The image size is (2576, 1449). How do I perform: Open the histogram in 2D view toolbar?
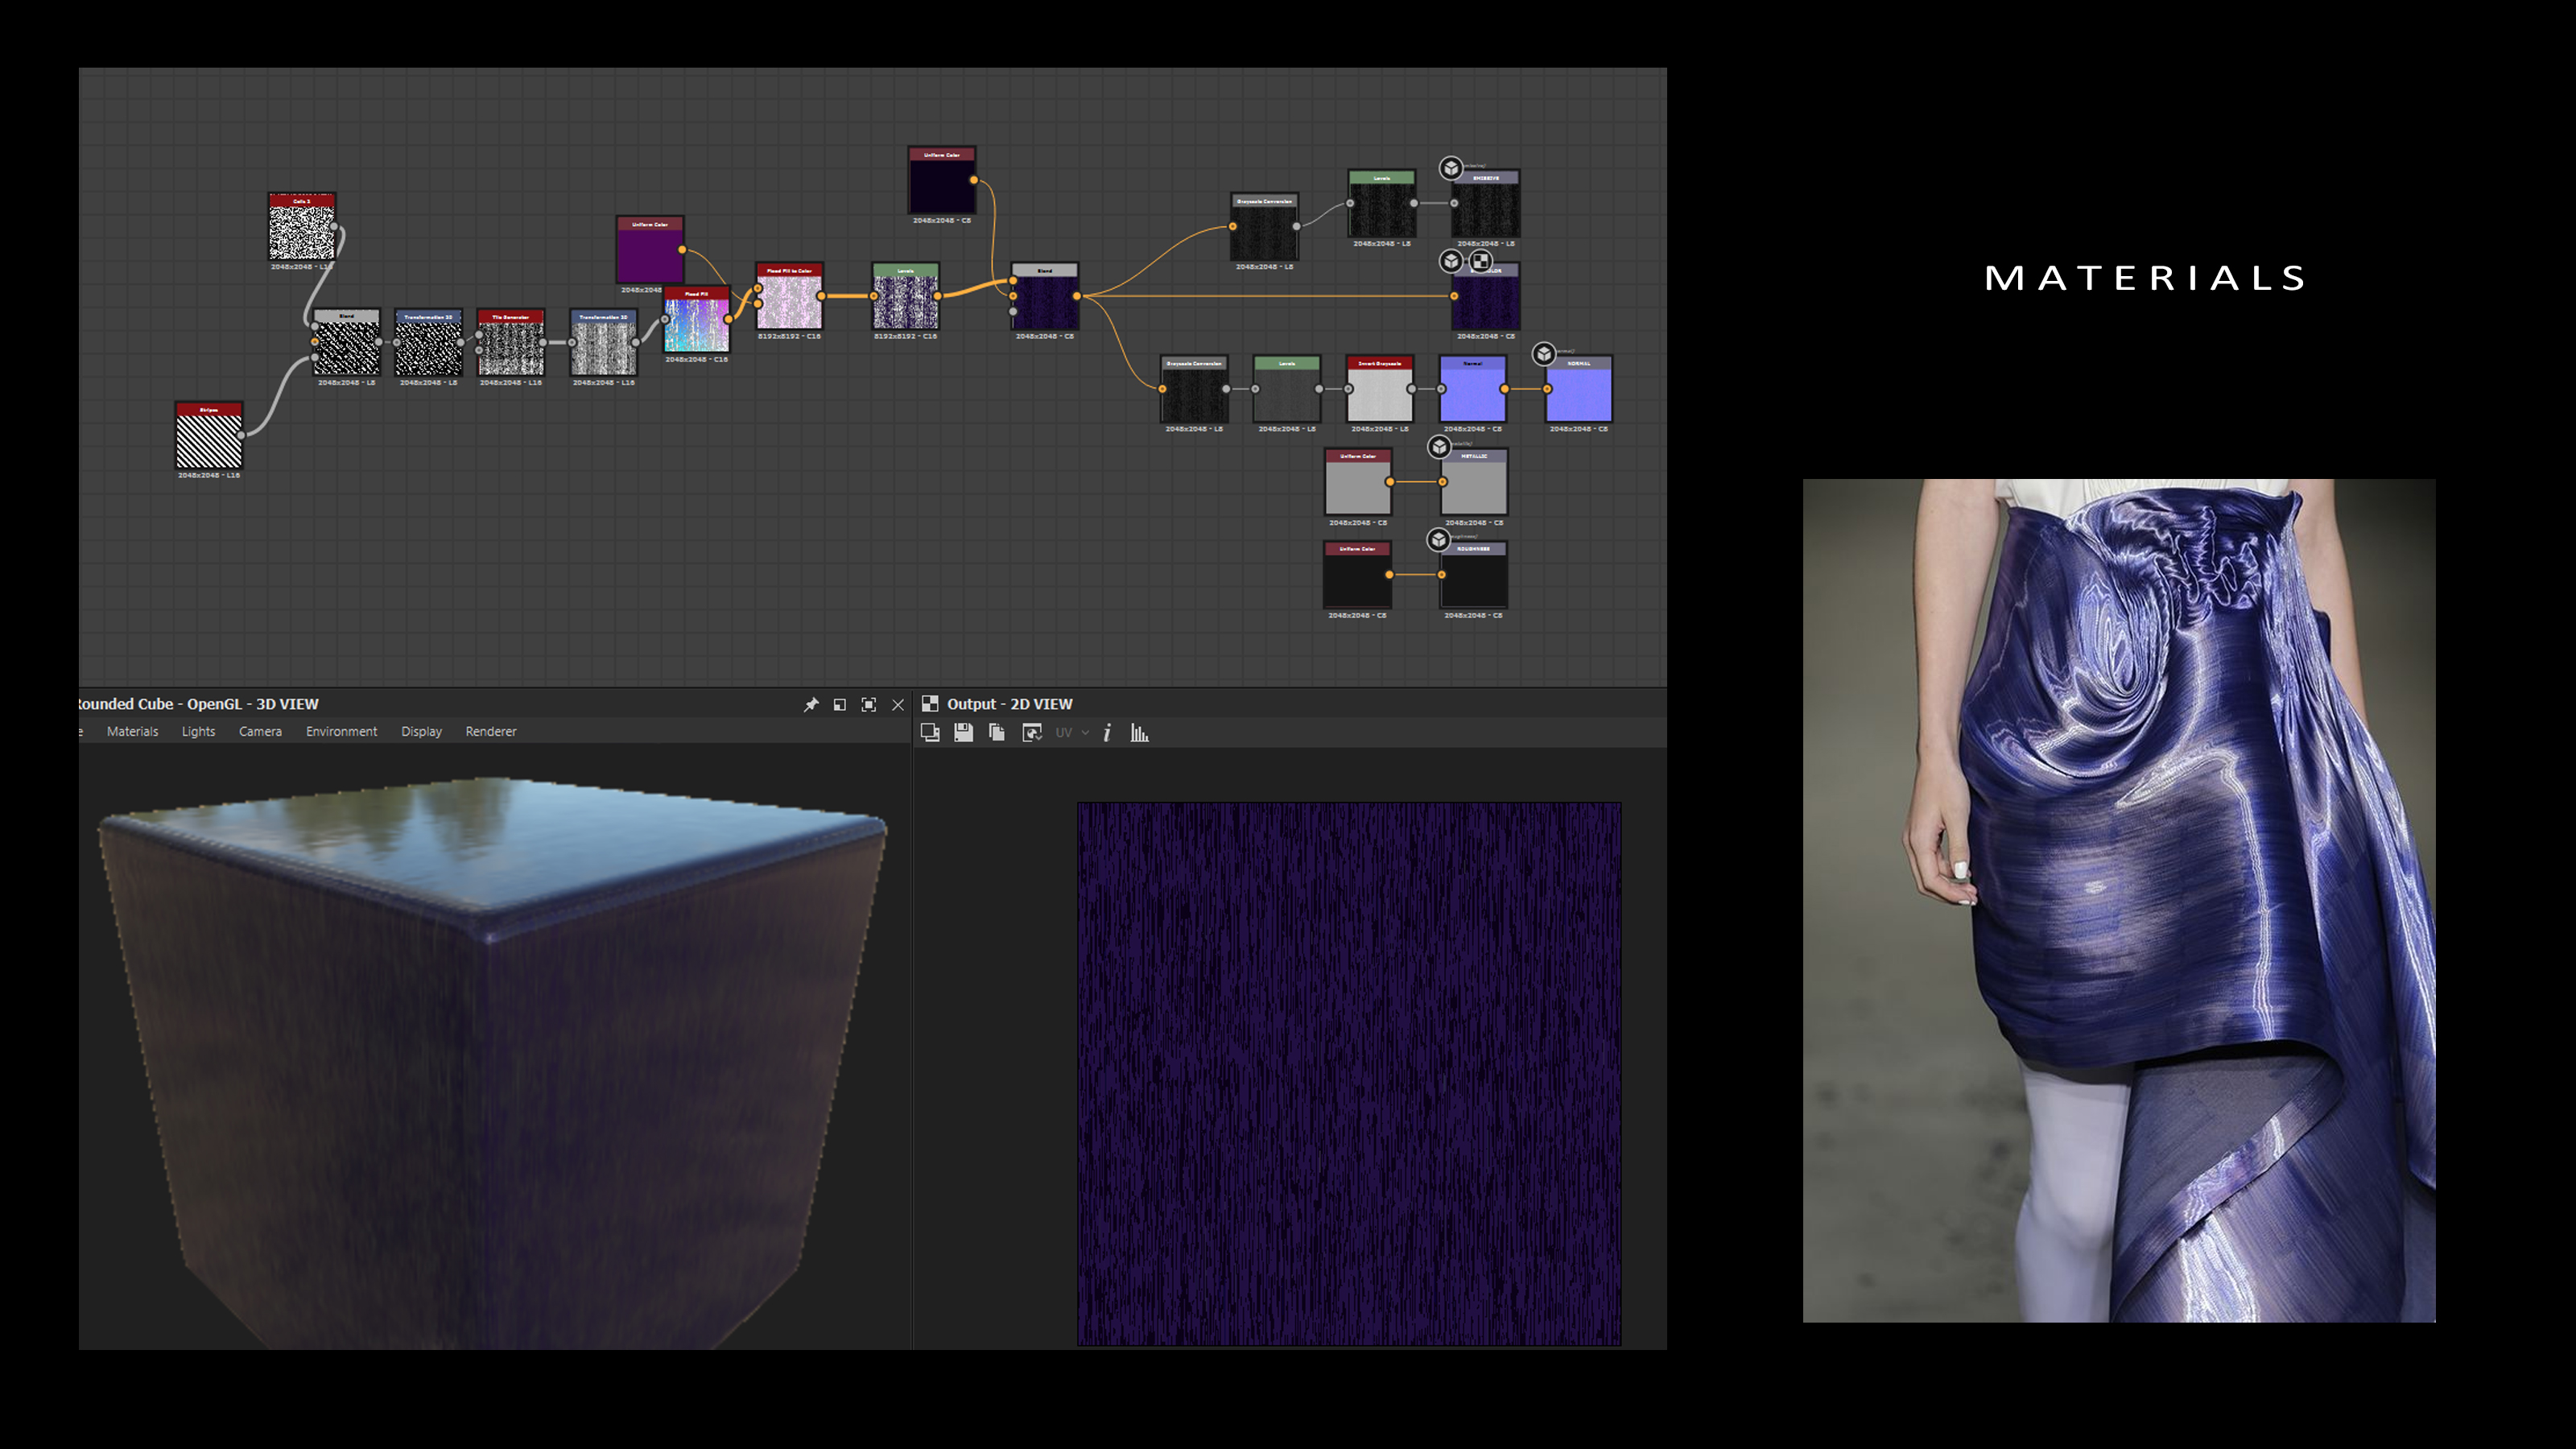(1139, 732)
